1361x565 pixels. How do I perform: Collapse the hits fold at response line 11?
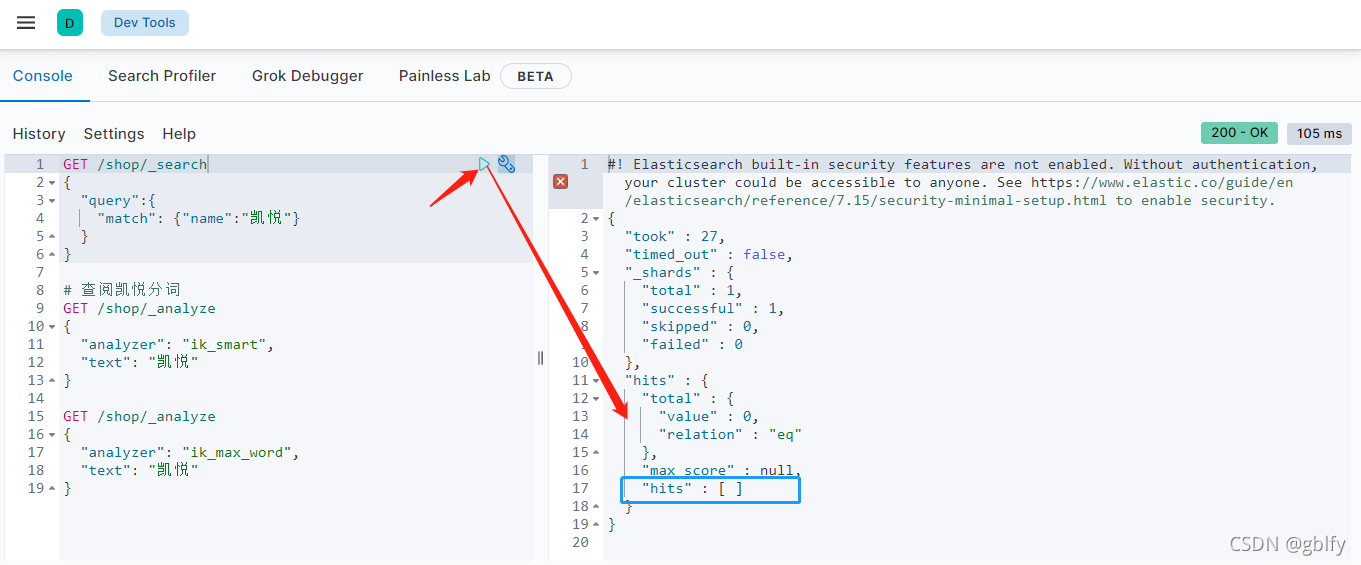(x=596, y=380)
